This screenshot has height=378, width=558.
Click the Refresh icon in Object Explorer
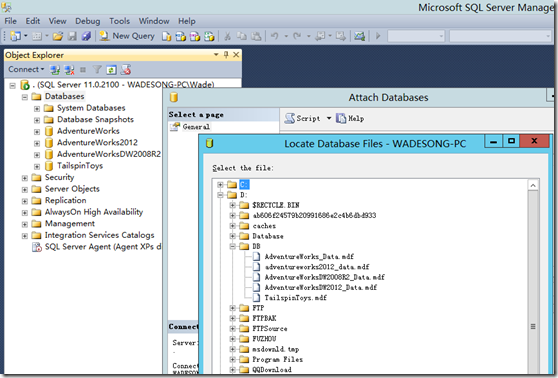click(x=111, y=70)
